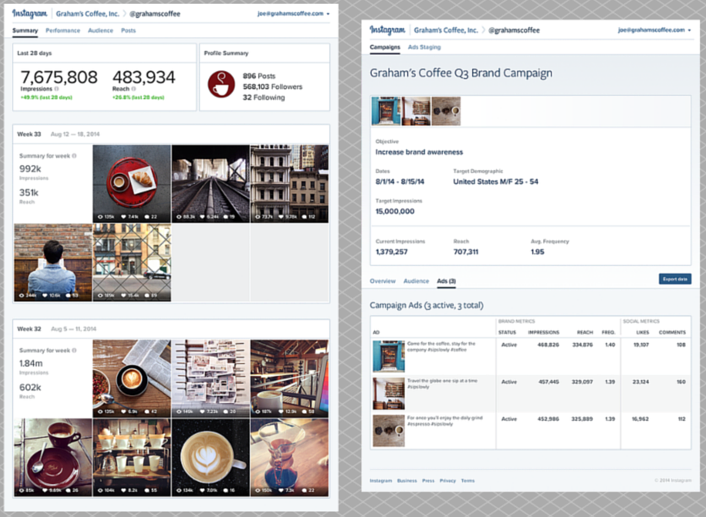The height and width of the screenshot is (517, 706).
Task: Click the Export data button
Action: [x=675, y=279]
